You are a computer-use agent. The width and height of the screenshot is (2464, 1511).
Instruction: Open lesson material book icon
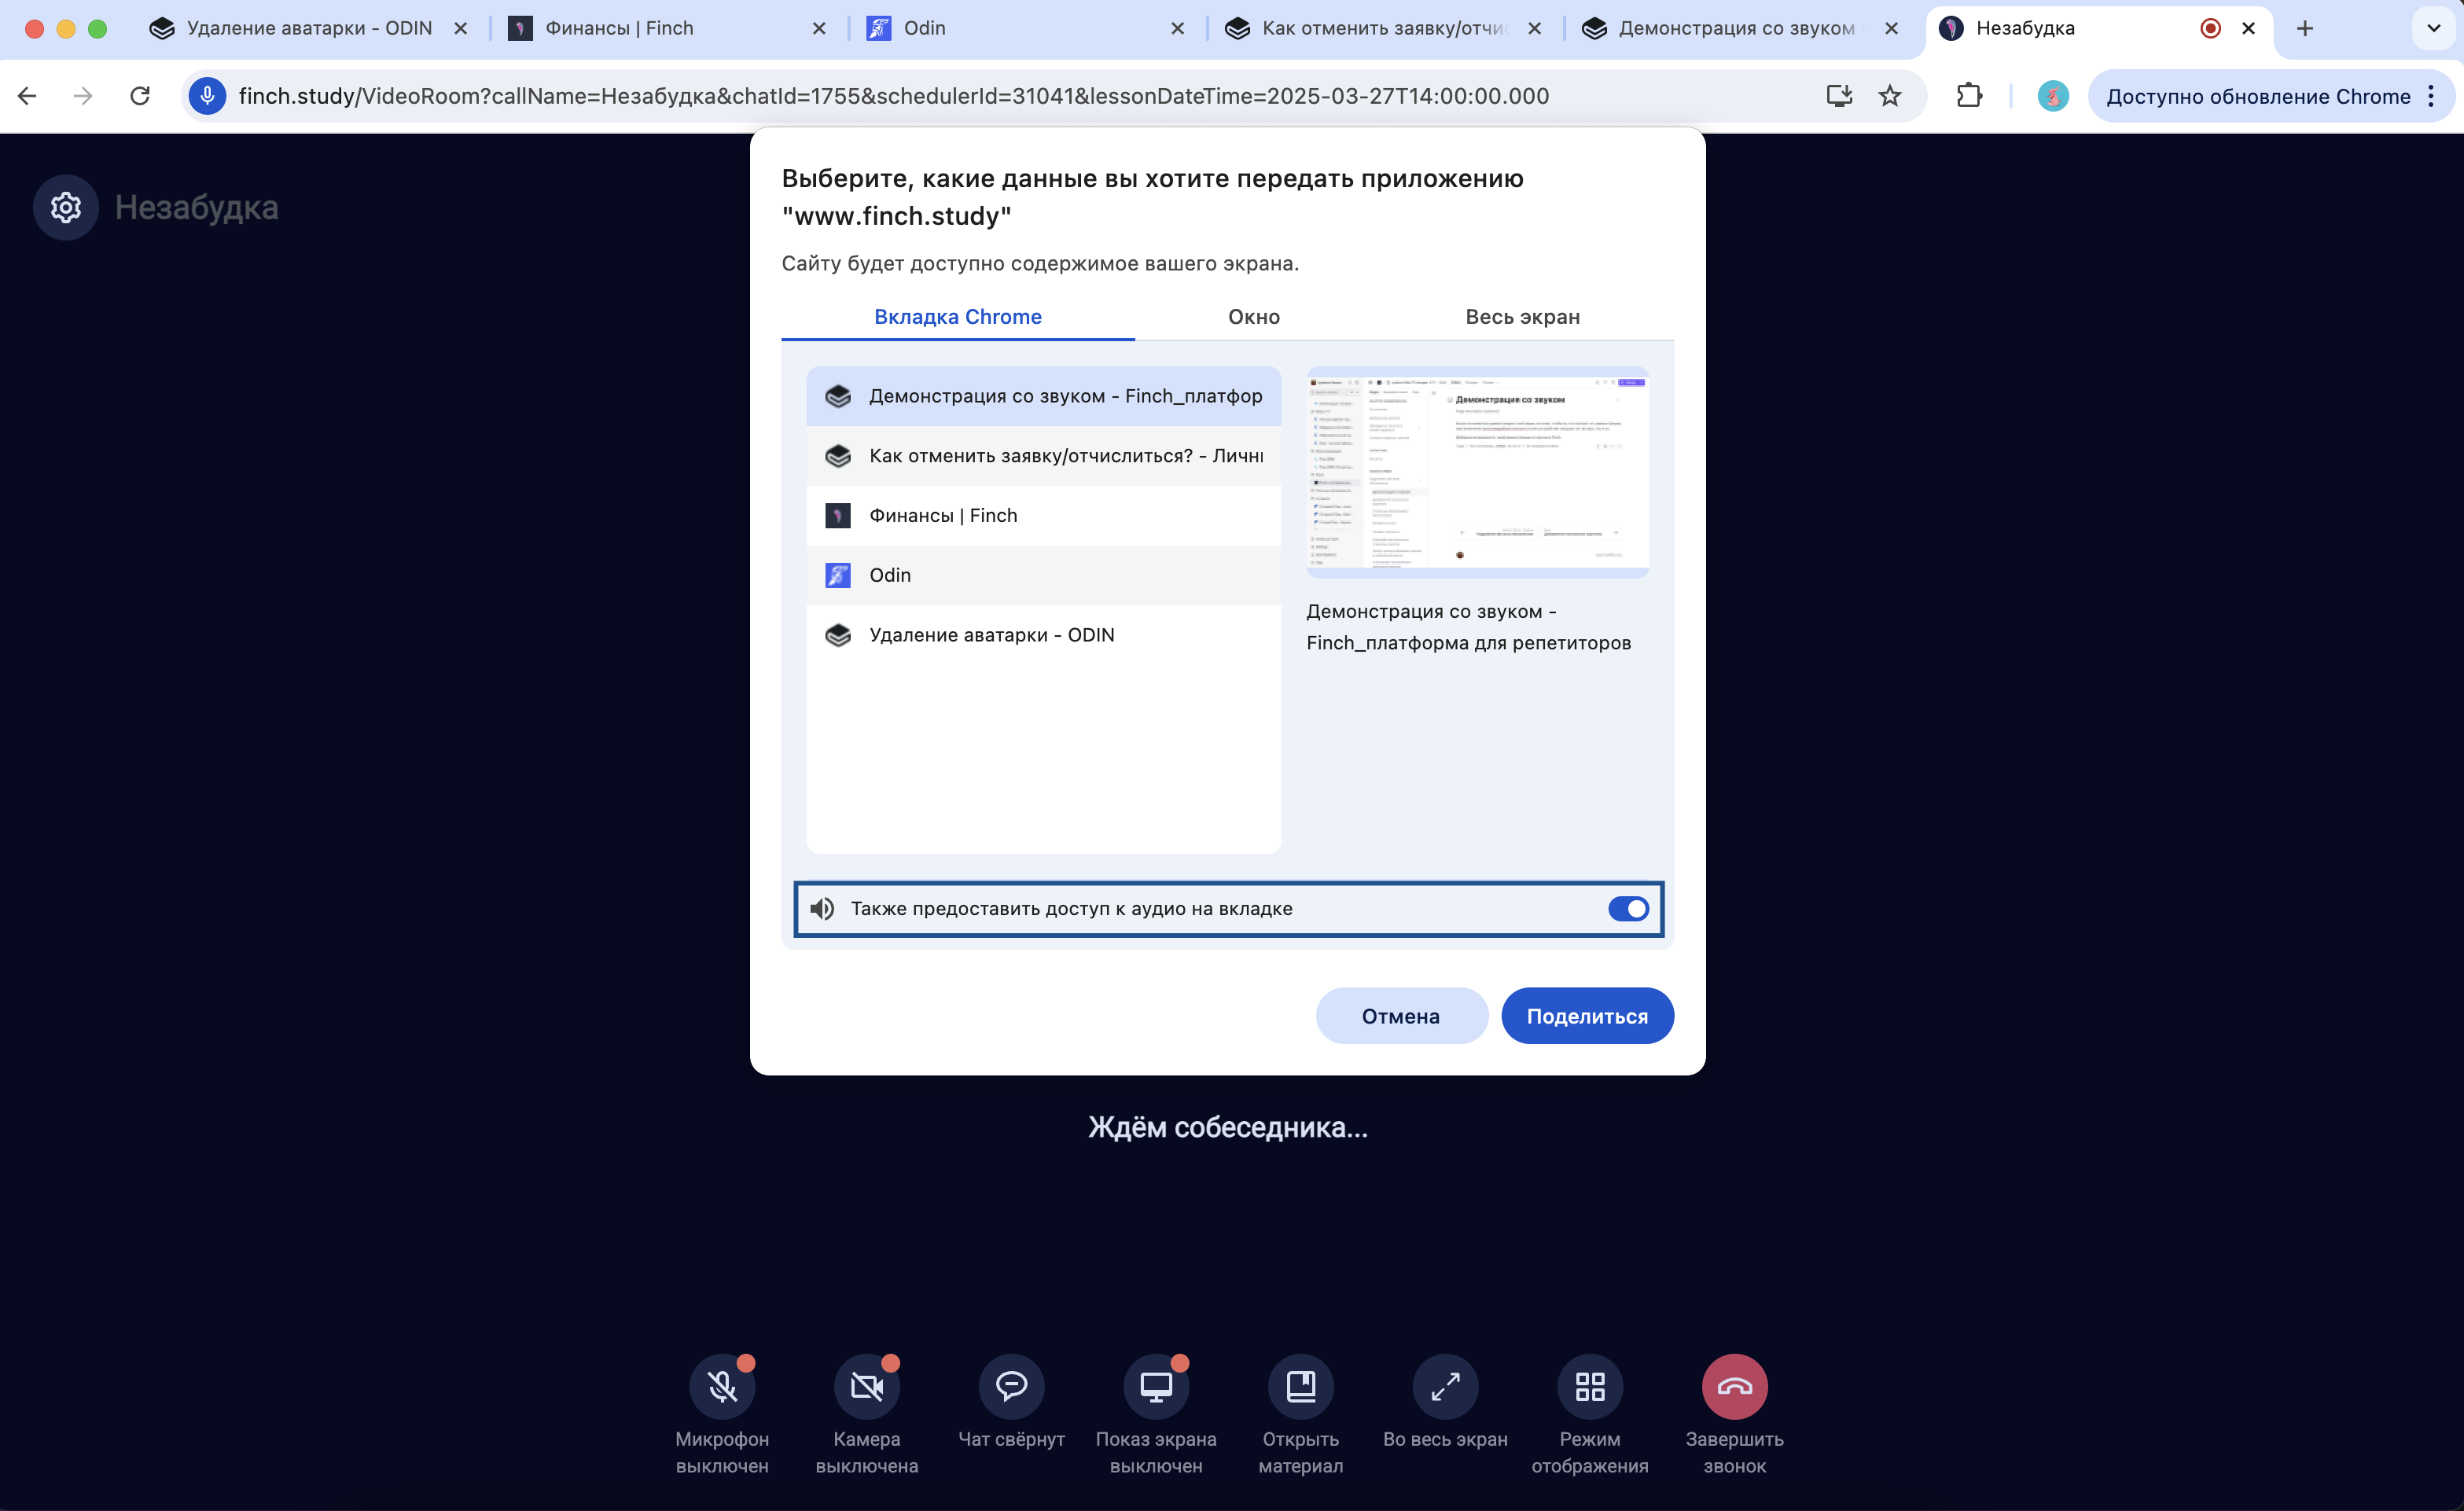tap(1300, 1386)
